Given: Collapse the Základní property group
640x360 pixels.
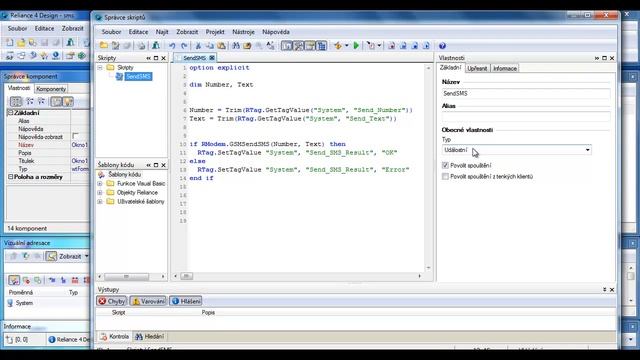Looking at the screenshot, I should coord(11,113).
